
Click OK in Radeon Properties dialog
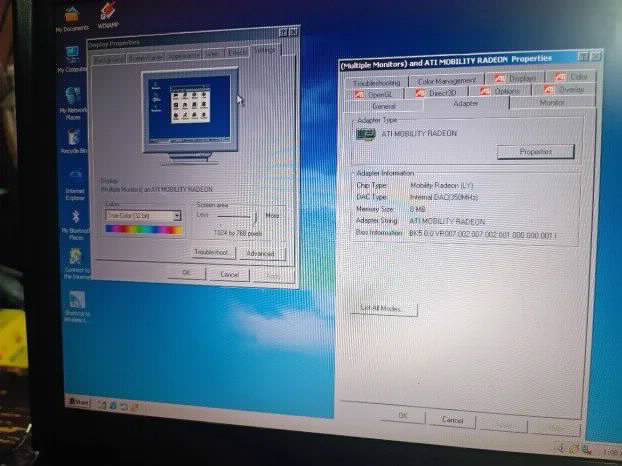pos(403,415)
